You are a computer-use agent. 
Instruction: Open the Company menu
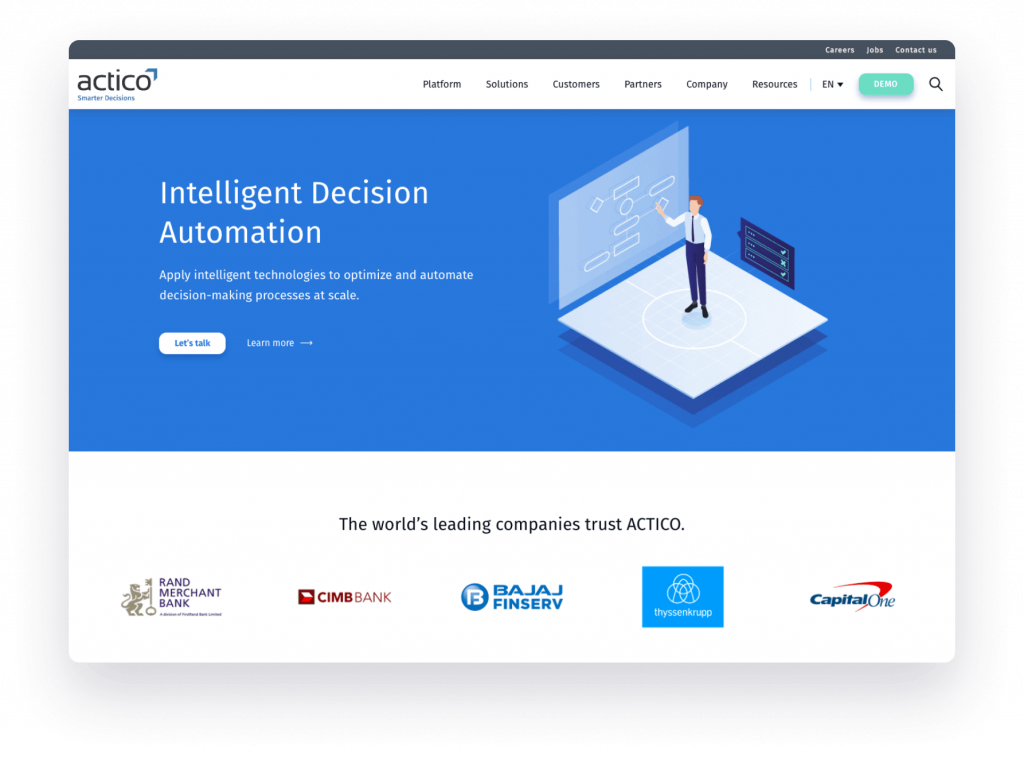(707, 84)
